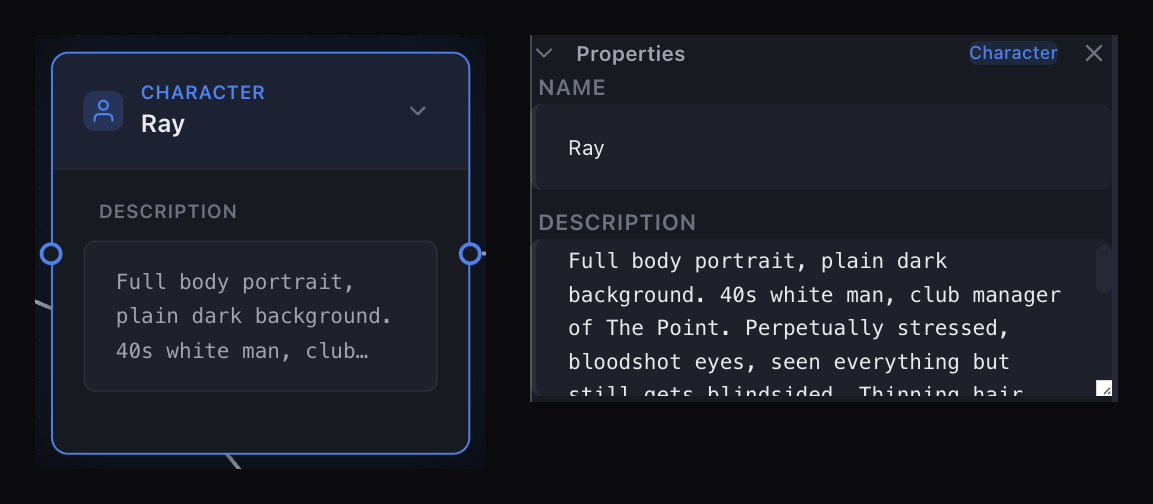The width and height of the screenshot is (1153, 504).
Task: Click the description preview box in Ray node
Action: [x=260, y=316]
